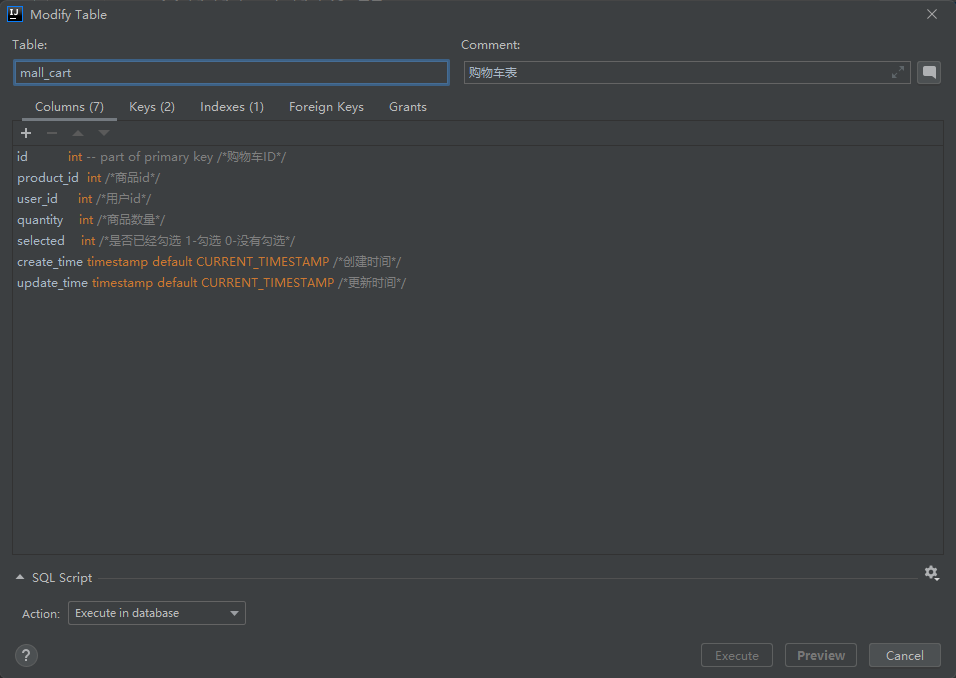Click the Preview button
This screenshot has width=956, height=678.
click(821, 655)
